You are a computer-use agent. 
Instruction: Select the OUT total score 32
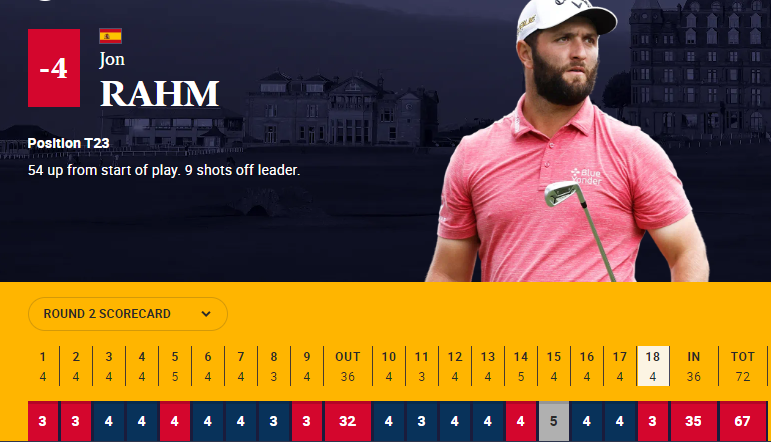tap(347, 421)
